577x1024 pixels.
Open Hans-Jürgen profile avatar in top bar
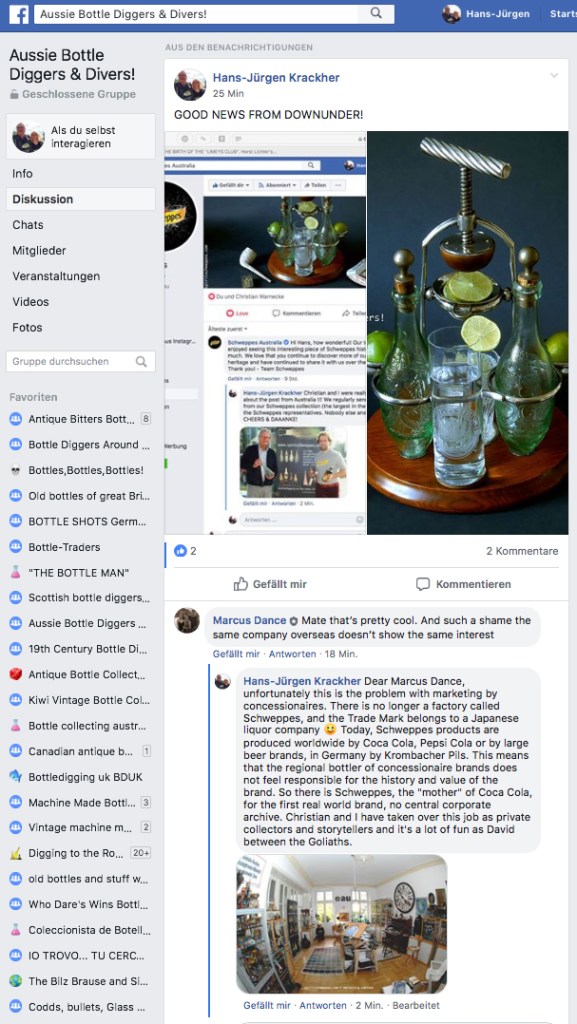[451, 14]
